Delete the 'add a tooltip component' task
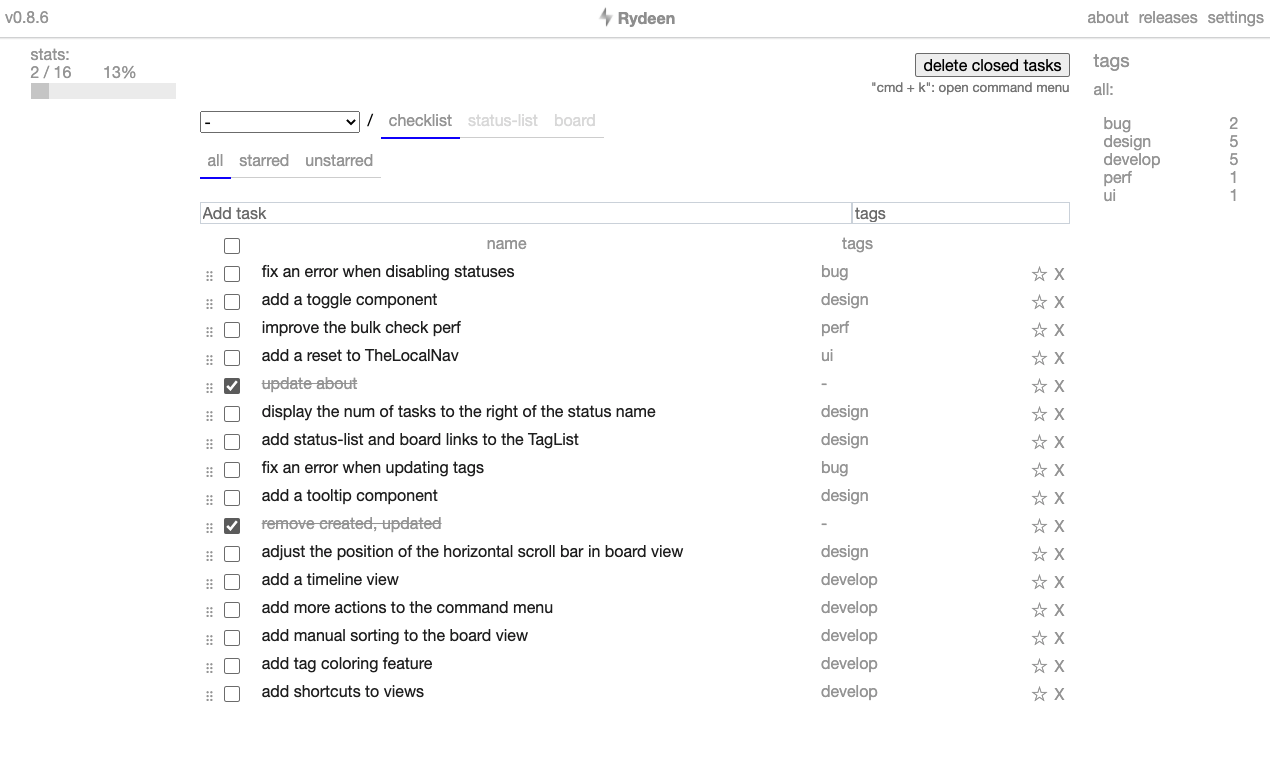 tap(1059, 498)
